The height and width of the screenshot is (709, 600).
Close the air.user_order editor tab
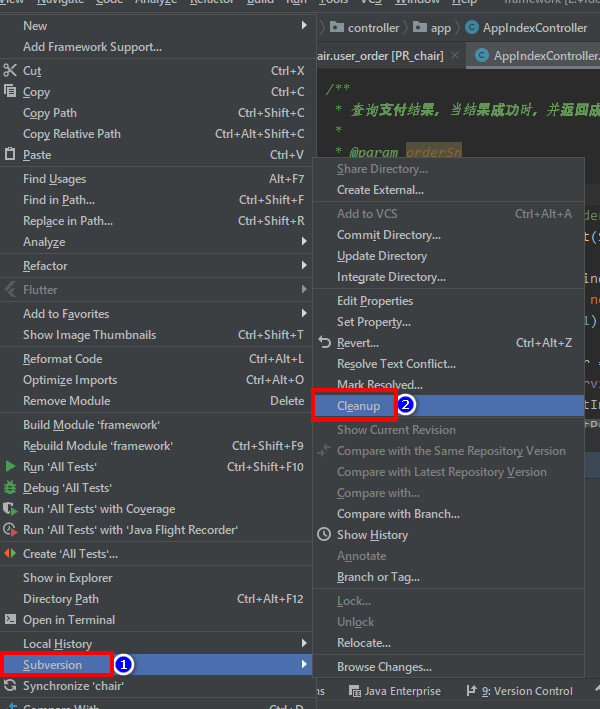point(455,56)
